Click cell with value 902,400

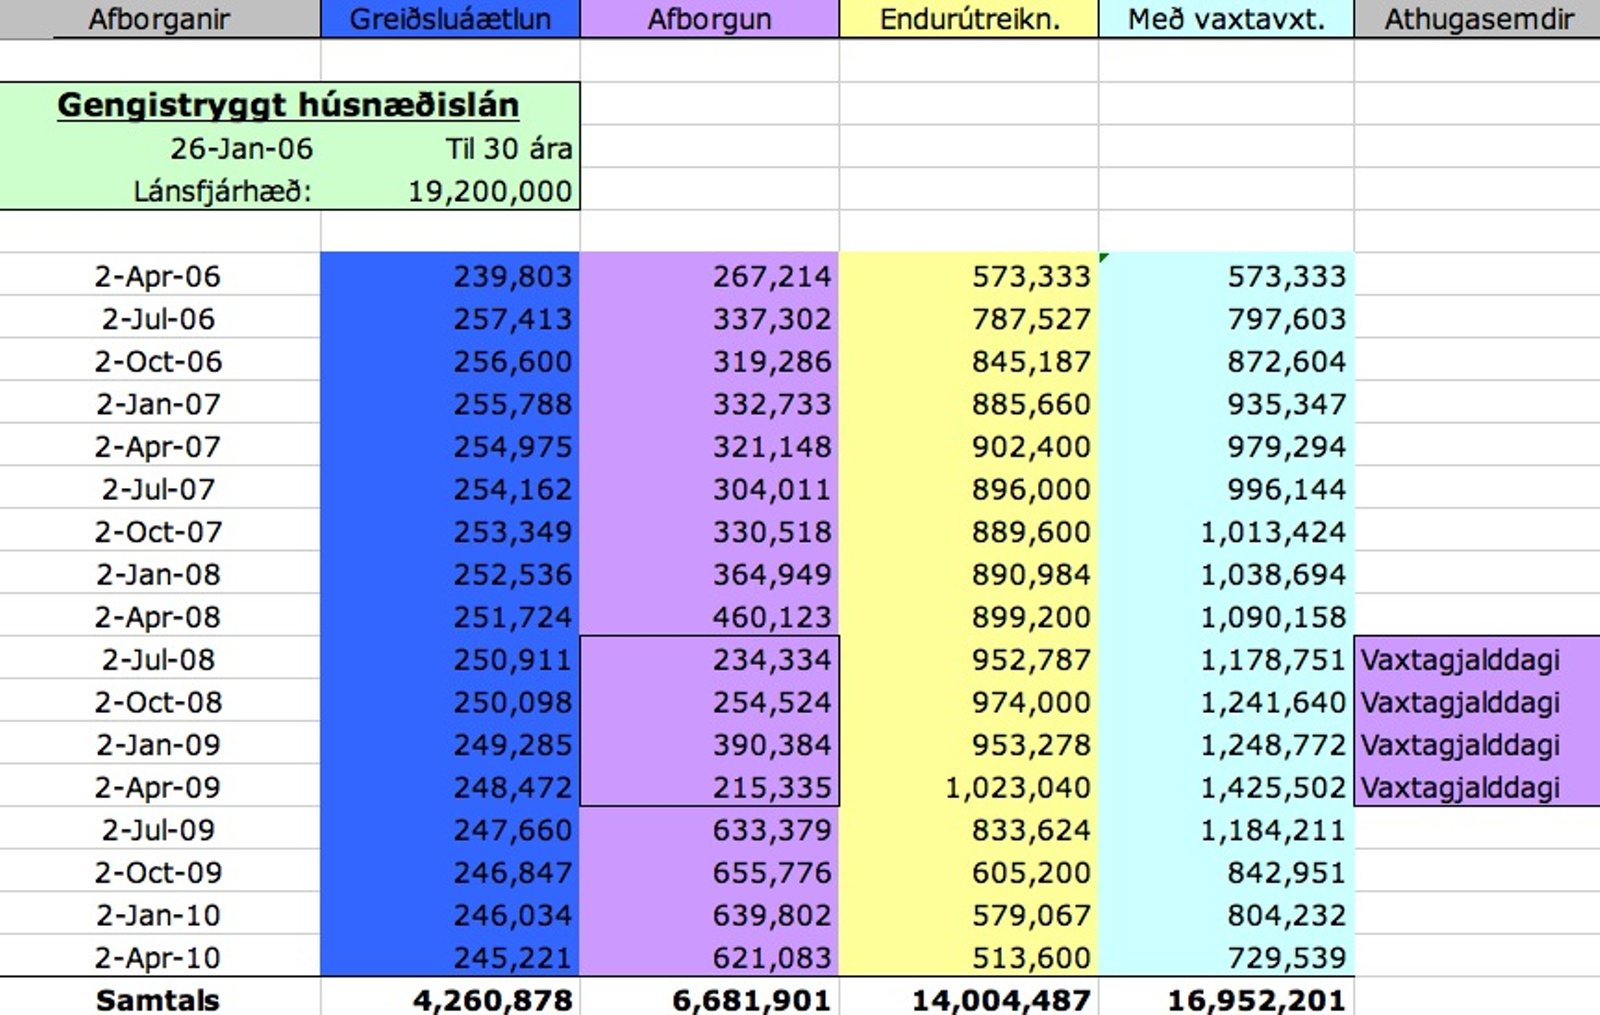969,446
